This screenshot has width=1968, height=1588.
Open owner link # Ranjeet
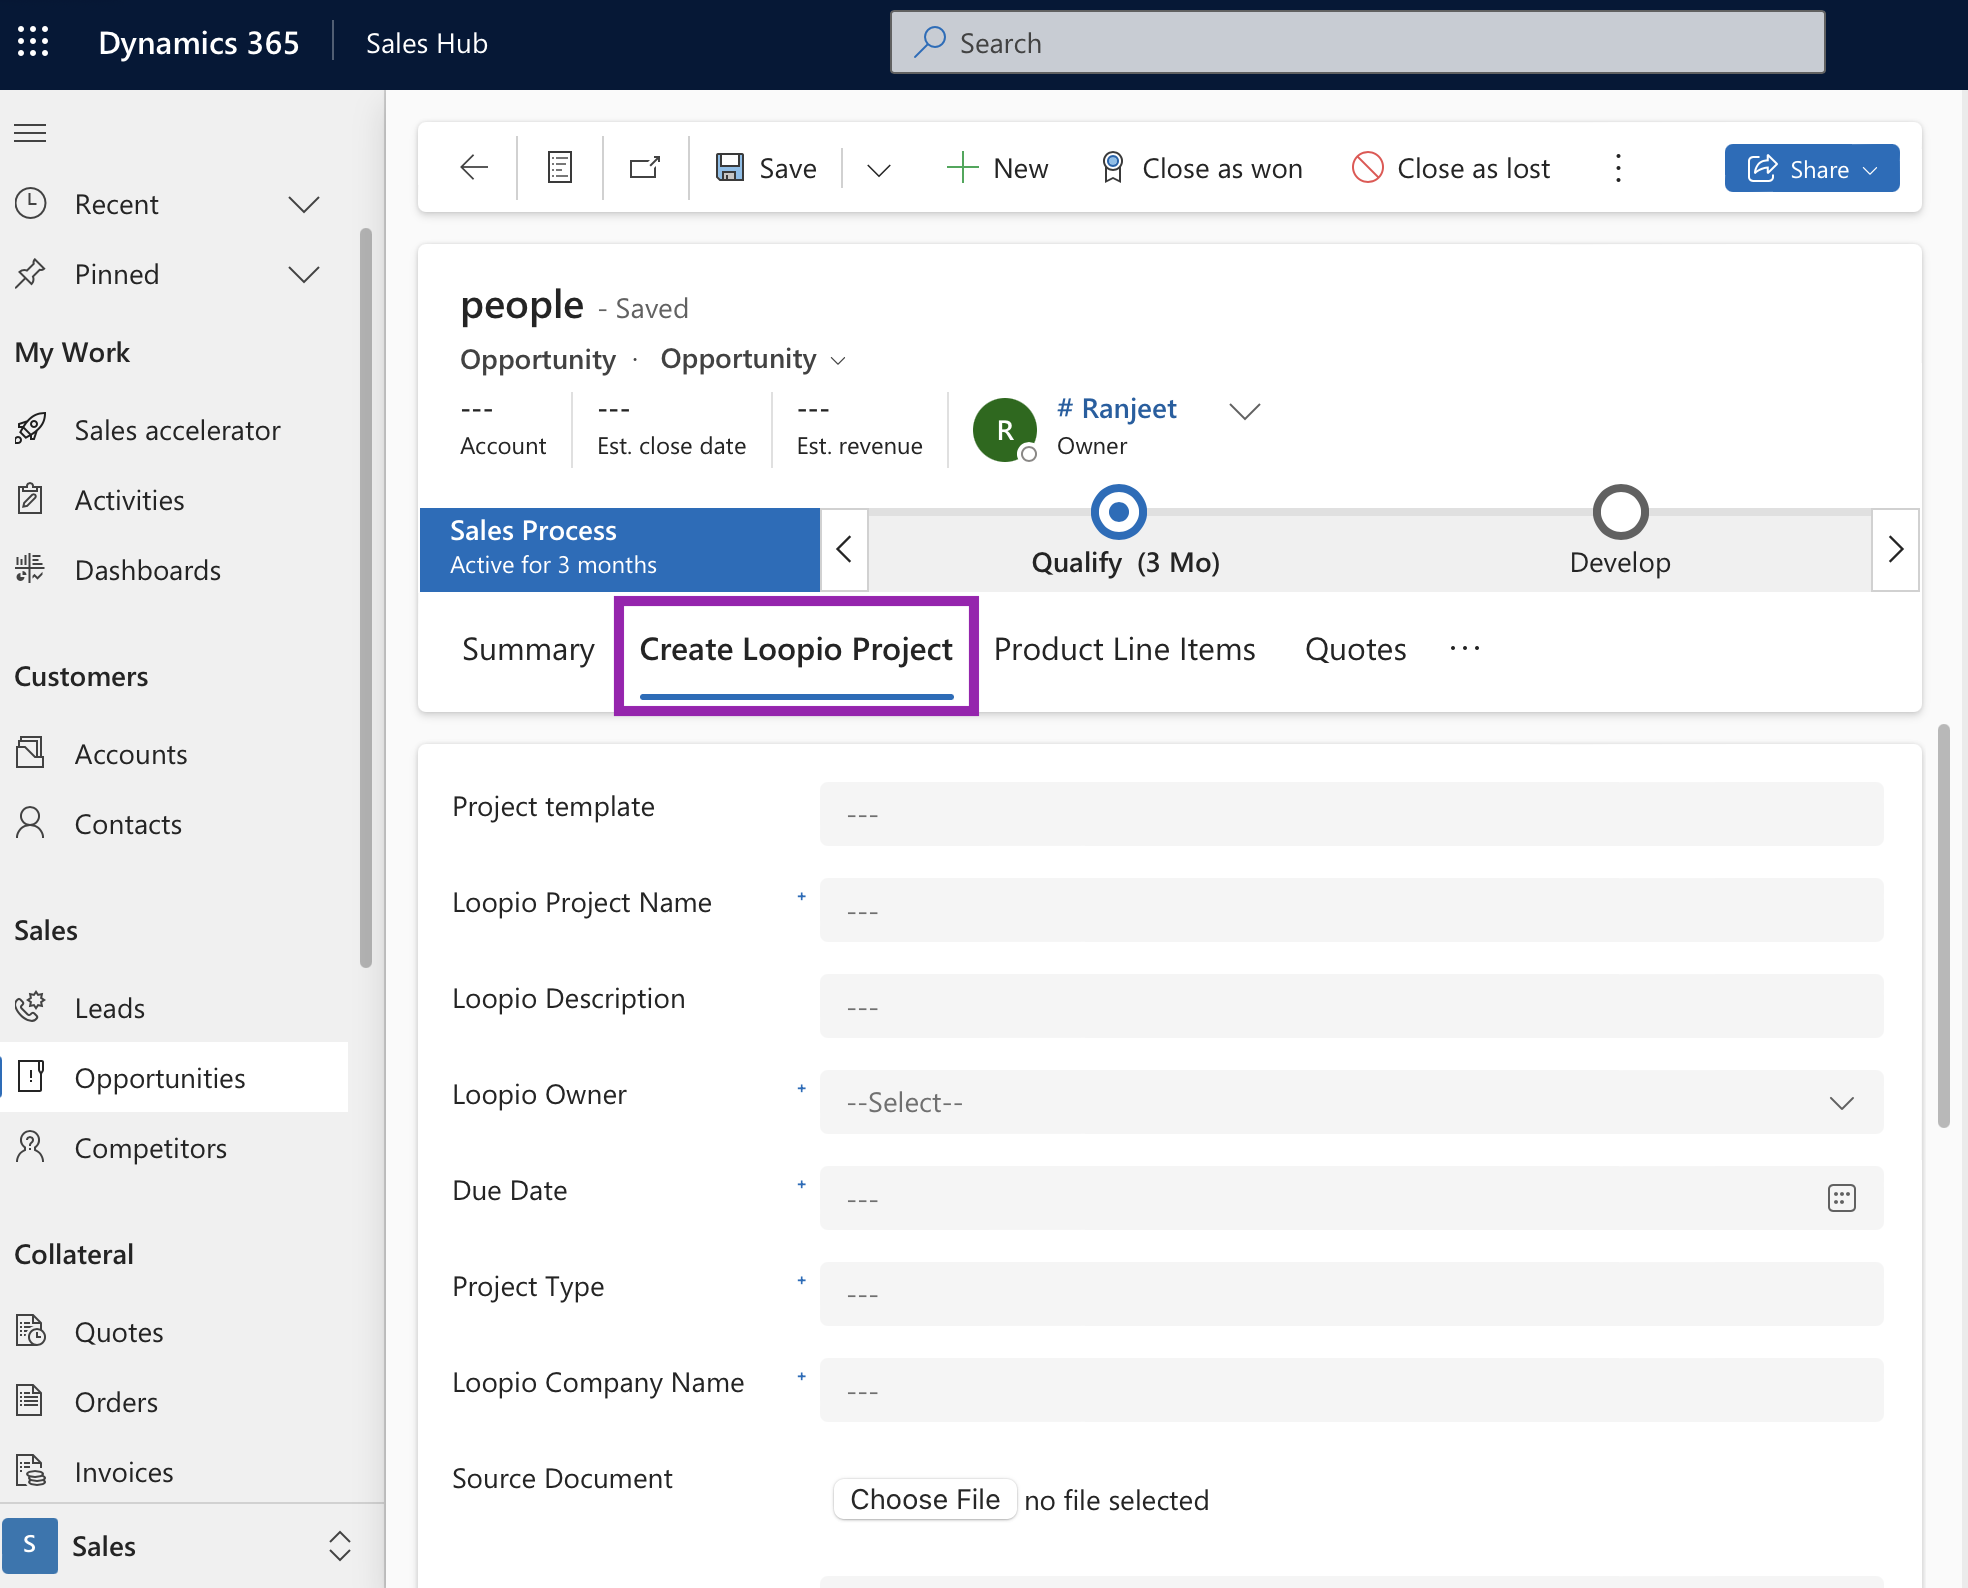1116,408
